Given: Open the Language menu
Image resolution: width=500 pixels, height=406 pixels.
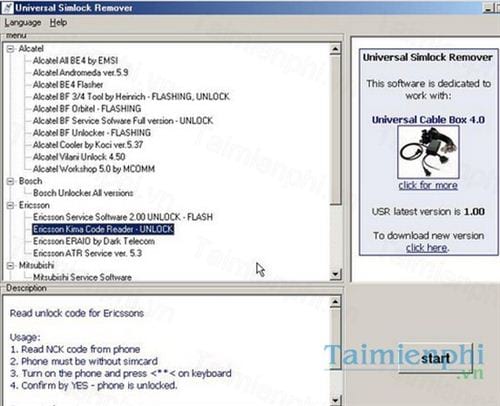Looking at the screenshot, I should click(23, 23).
